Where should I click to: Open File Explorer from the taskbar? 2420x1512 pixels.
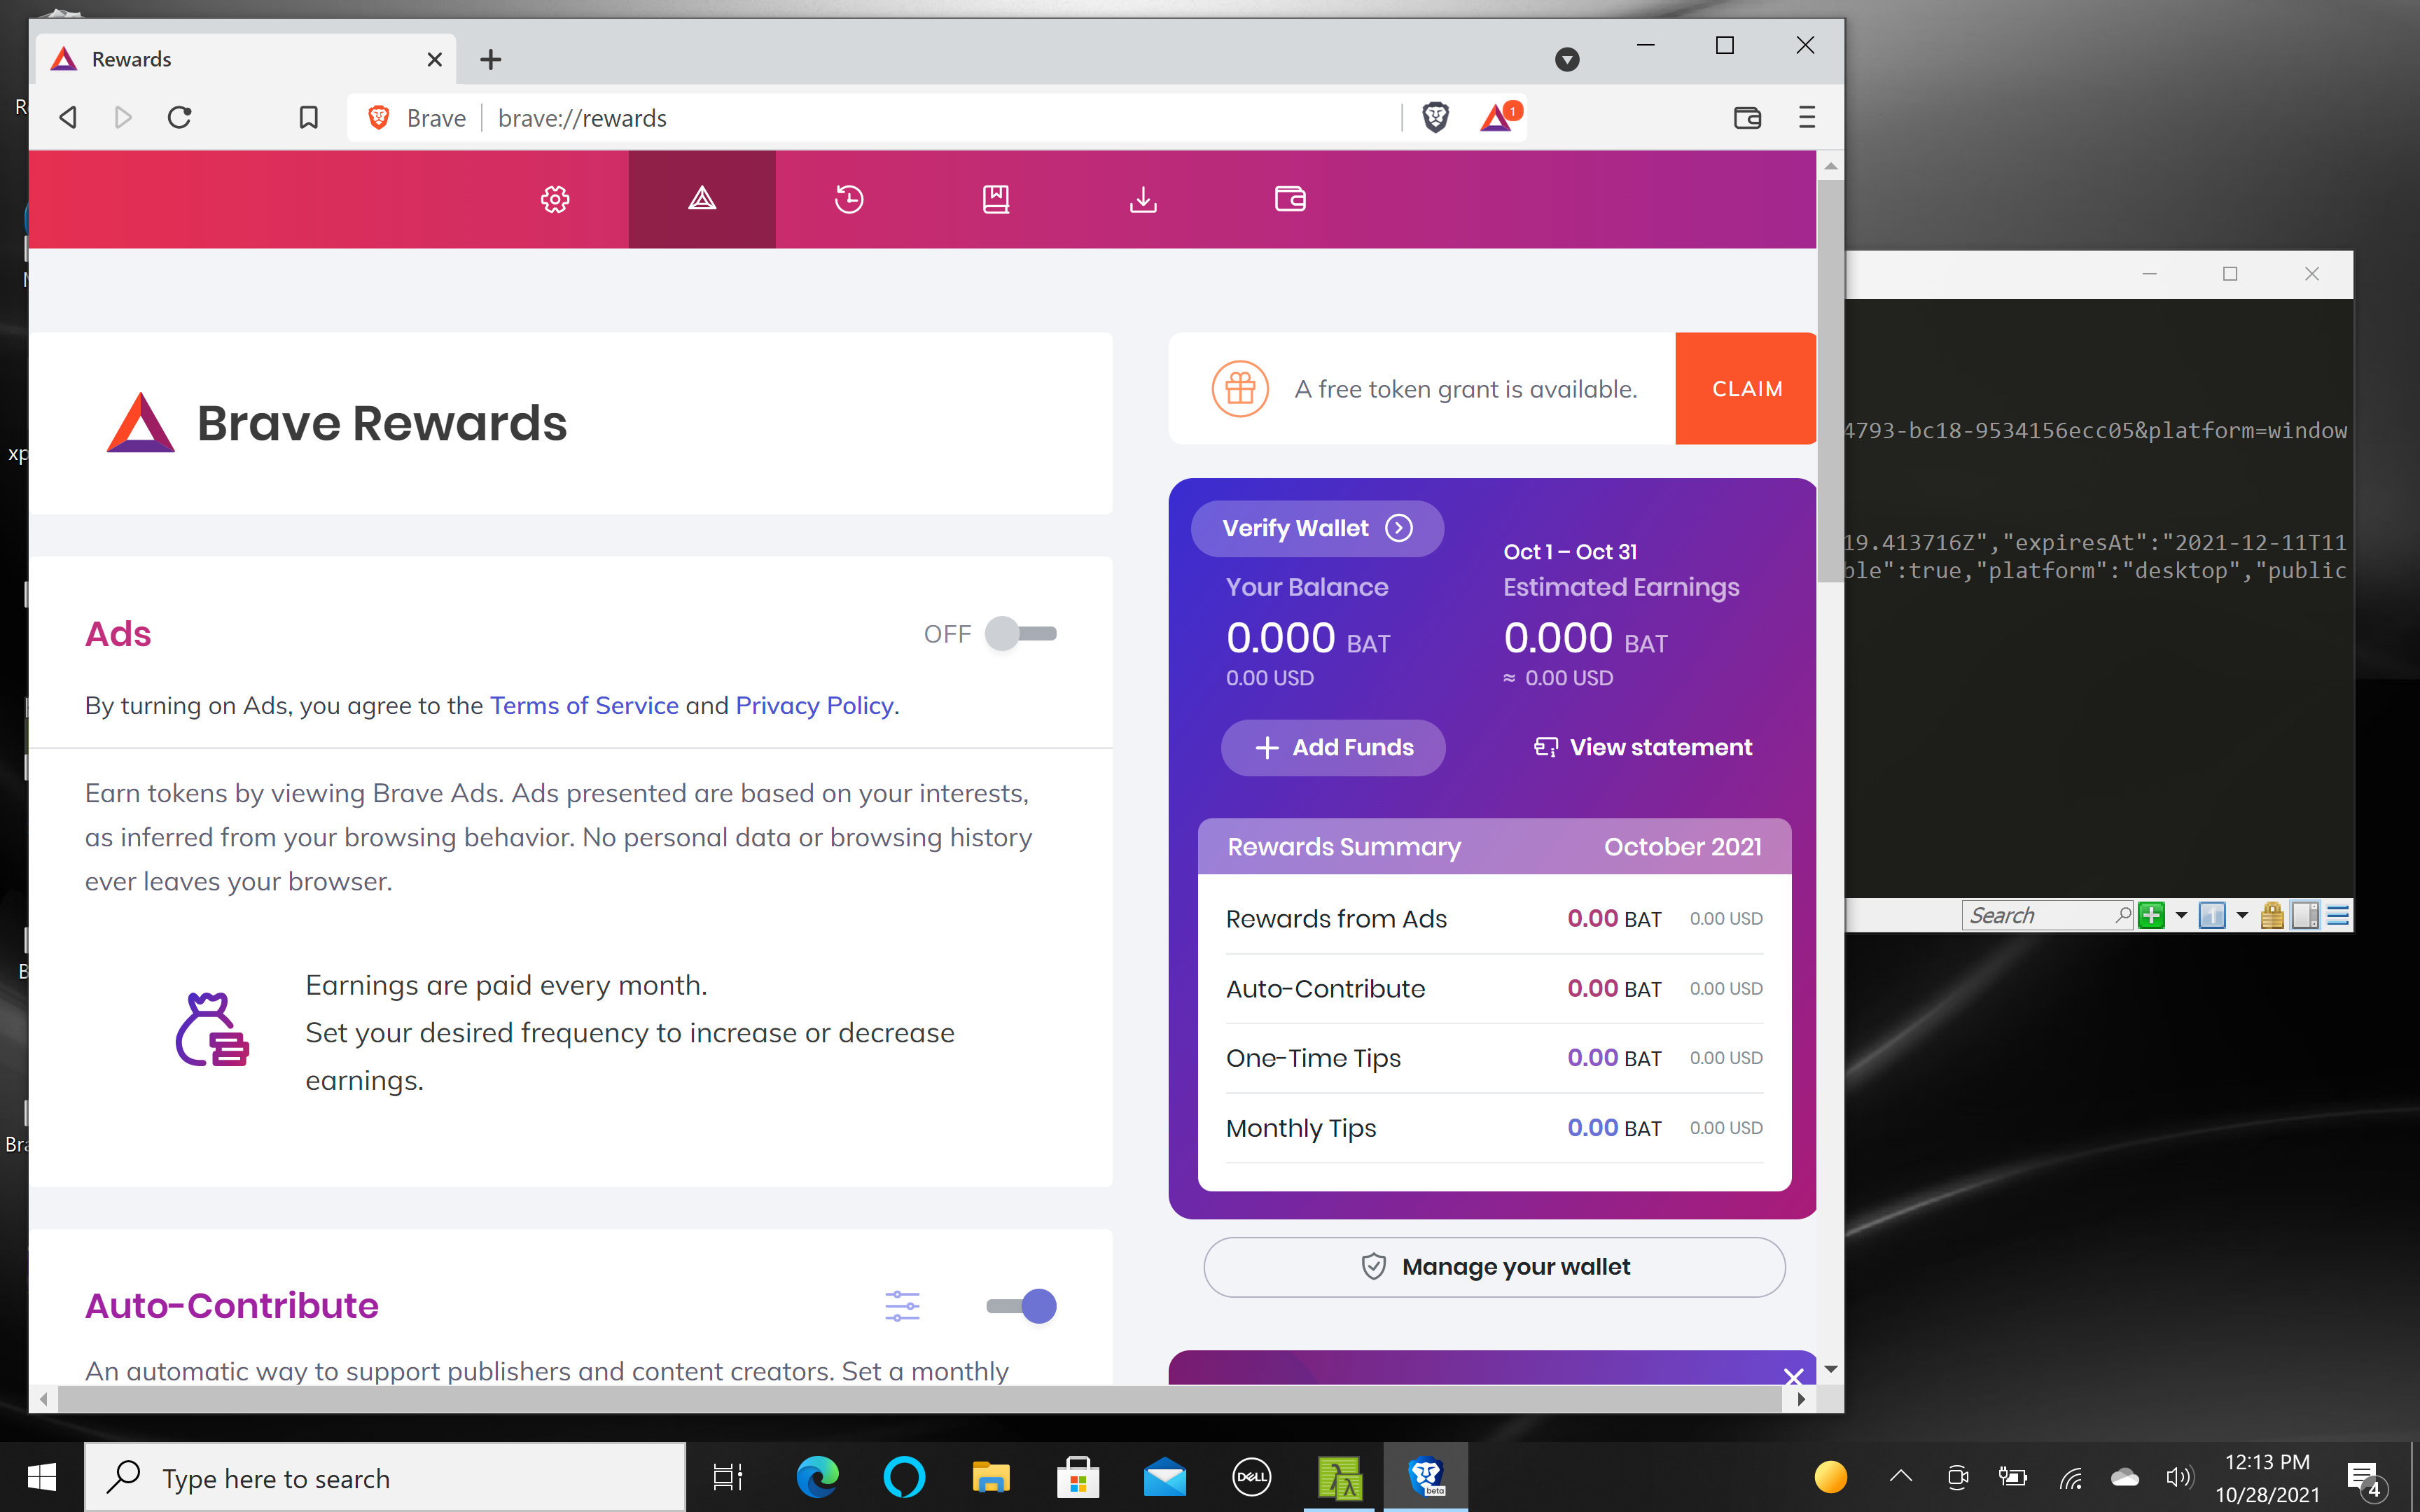(x=991, y=1477)
